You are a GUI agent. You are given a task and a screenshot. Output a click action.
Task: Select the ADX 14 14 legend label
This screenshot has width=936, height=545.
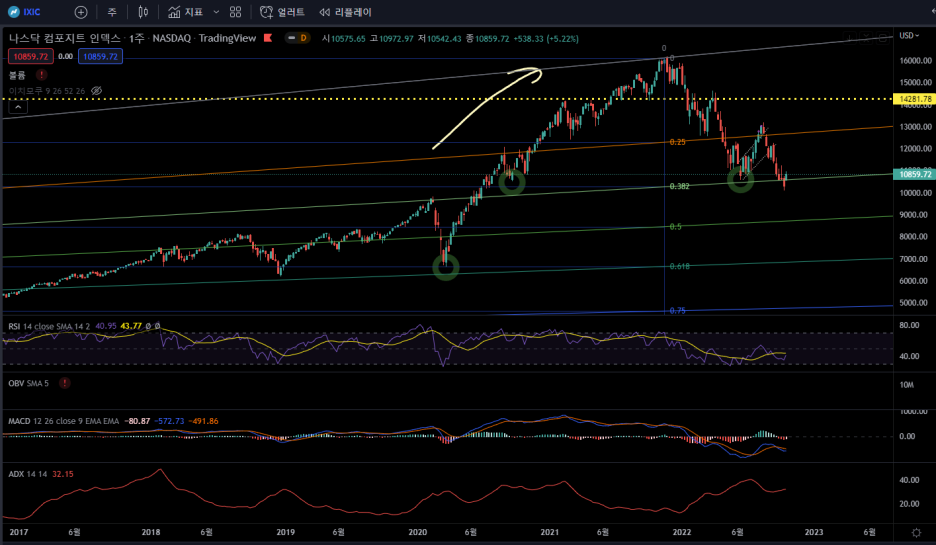coord(27,474)
